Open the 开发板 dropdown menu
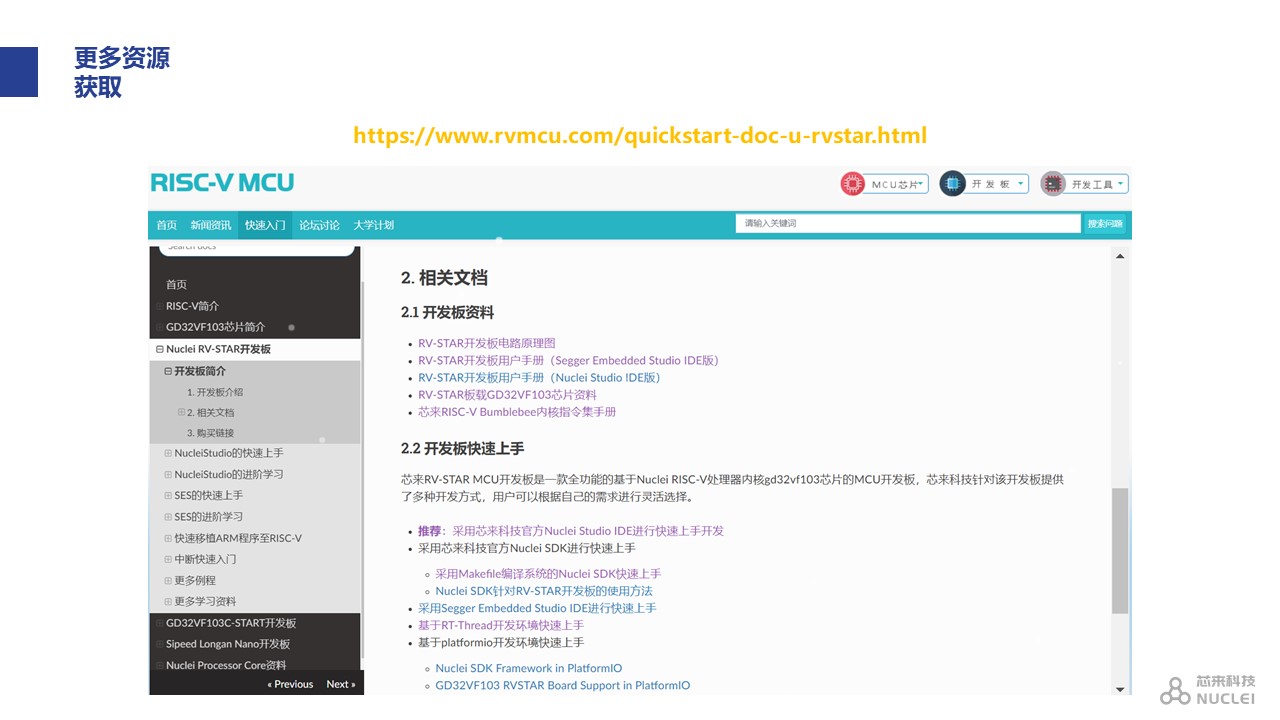 pos(996,184)
